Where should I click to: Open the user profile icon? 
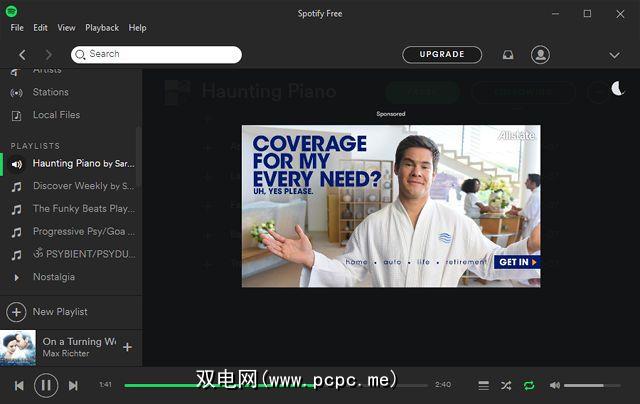tap(540, 55)
